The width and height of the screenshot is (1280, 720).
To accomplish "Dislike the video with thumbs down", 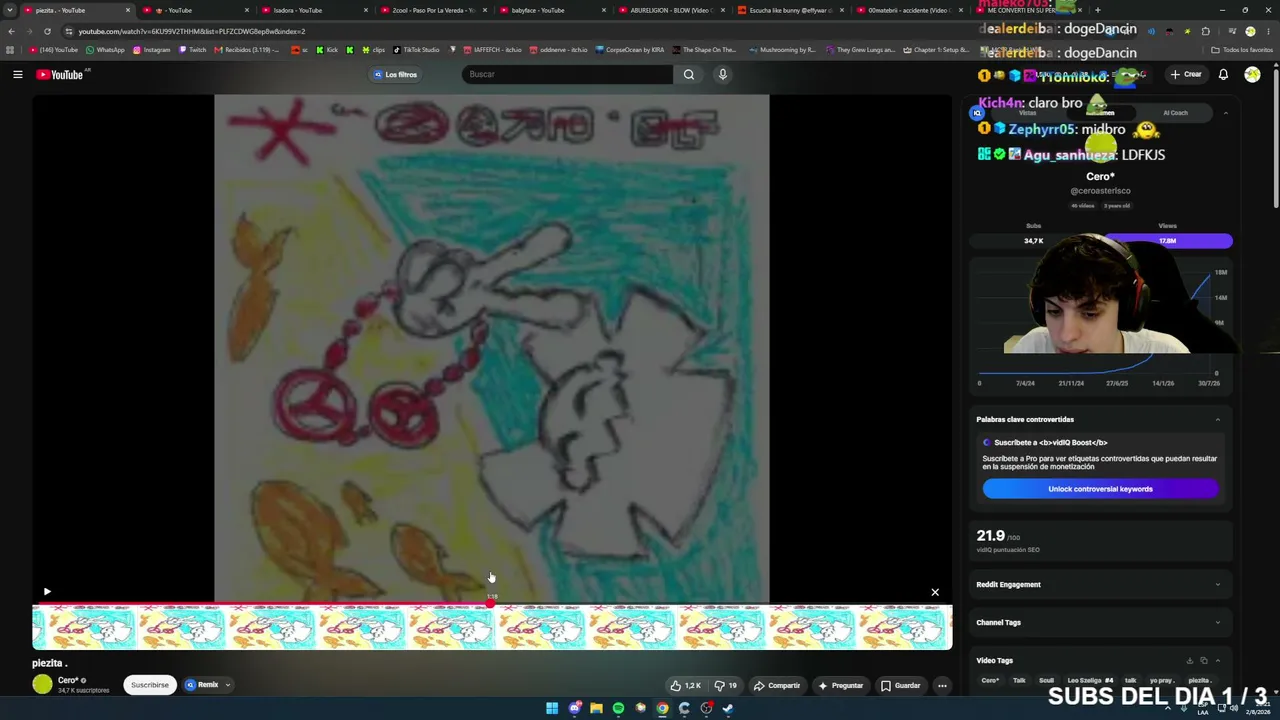I will coord(725,685).
